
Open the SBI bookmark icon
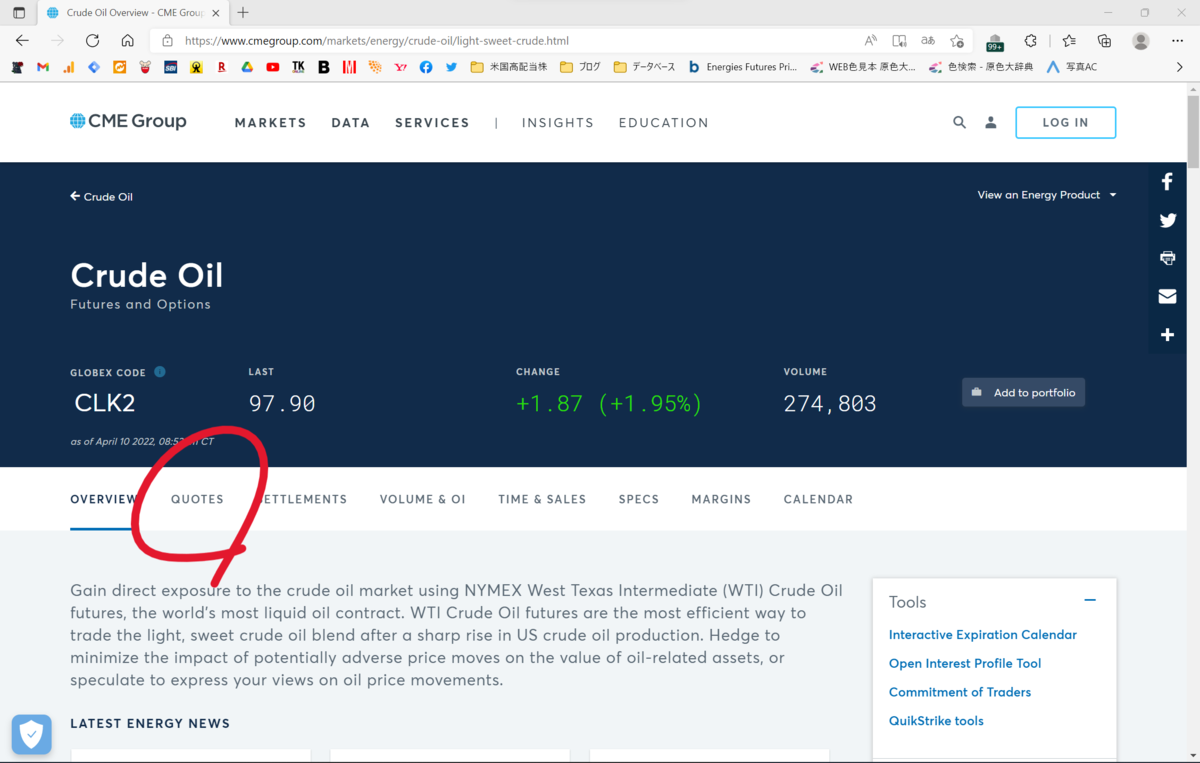(171, 67)
